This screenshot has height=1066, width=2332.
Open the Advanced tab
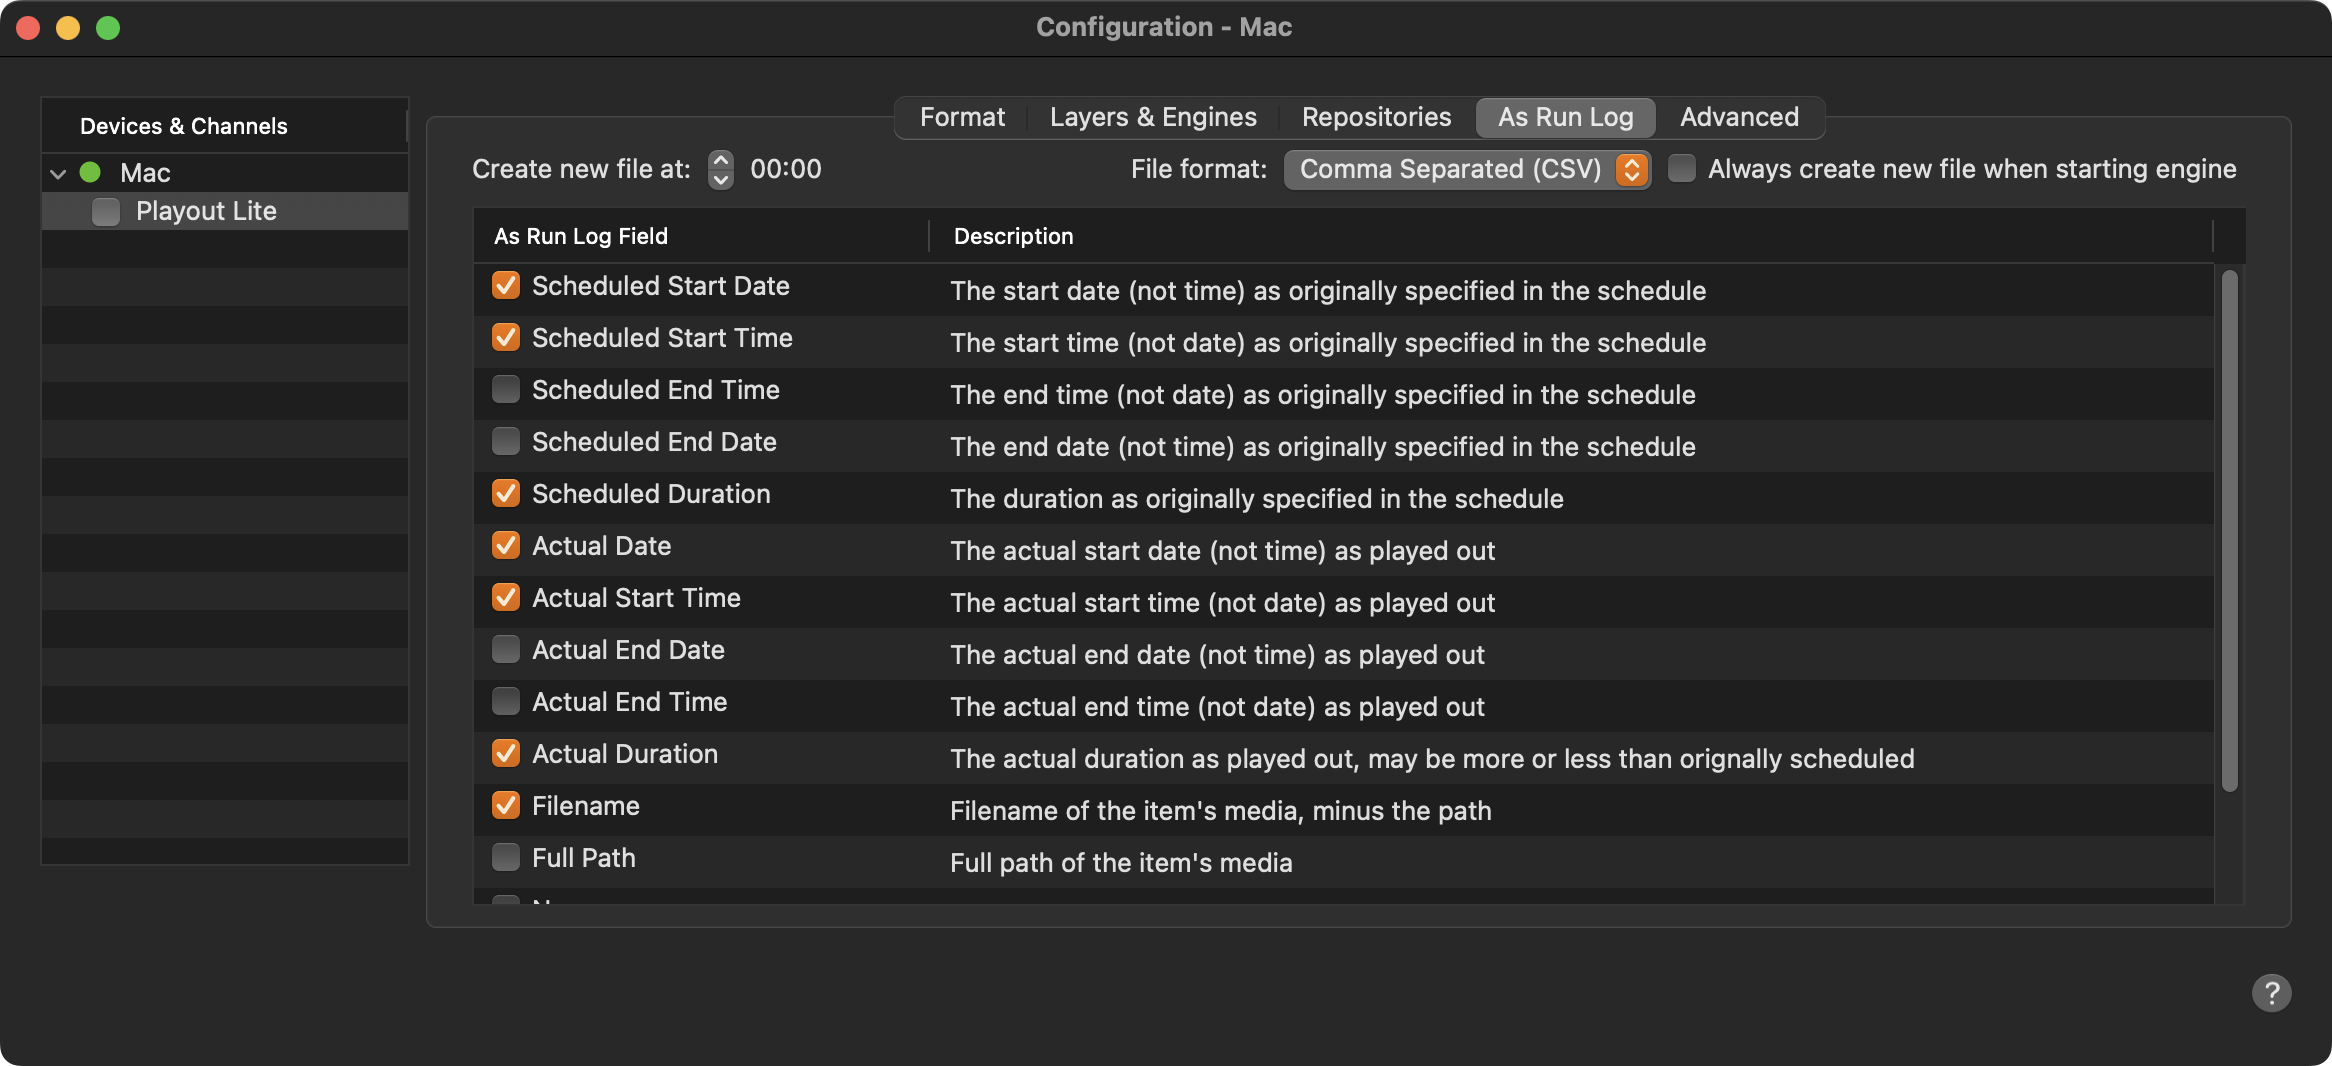click(x=1739, y=117)
